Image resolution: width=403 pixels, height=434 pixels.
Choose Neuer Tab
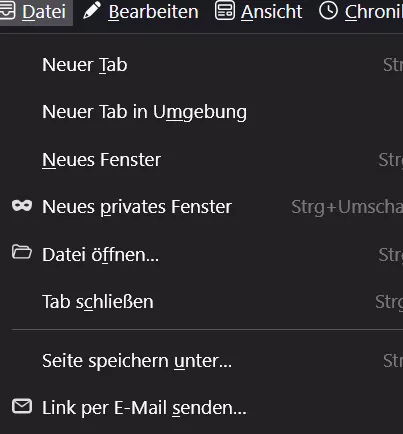click(203, 65)
